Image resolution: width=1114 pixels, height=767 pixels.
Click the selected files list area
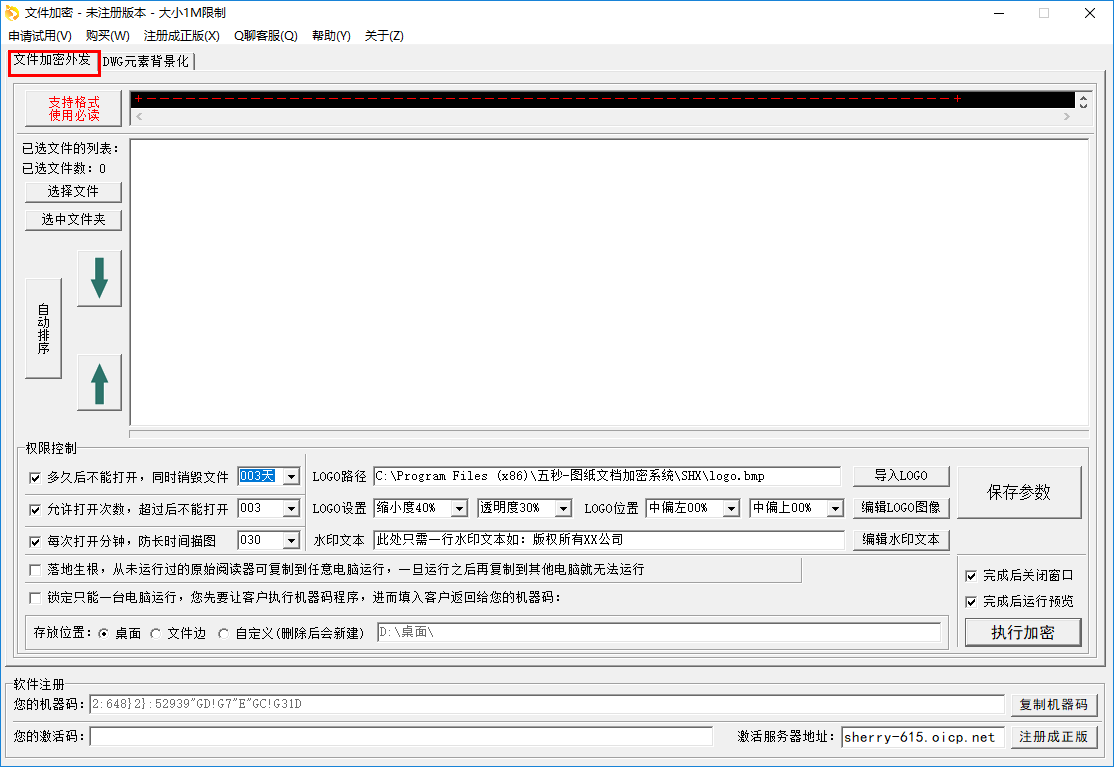(610, 283)
